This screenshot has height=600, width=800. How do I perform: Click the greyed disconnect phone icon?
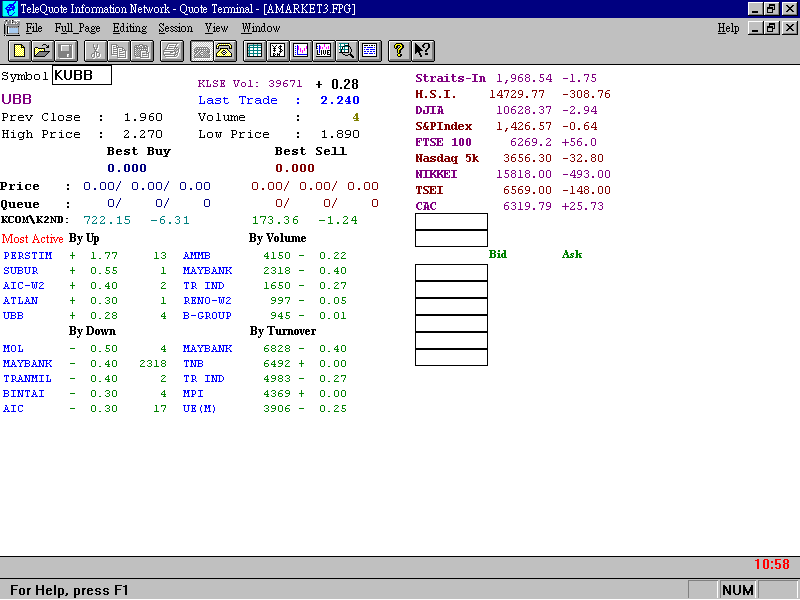(202, 51)
